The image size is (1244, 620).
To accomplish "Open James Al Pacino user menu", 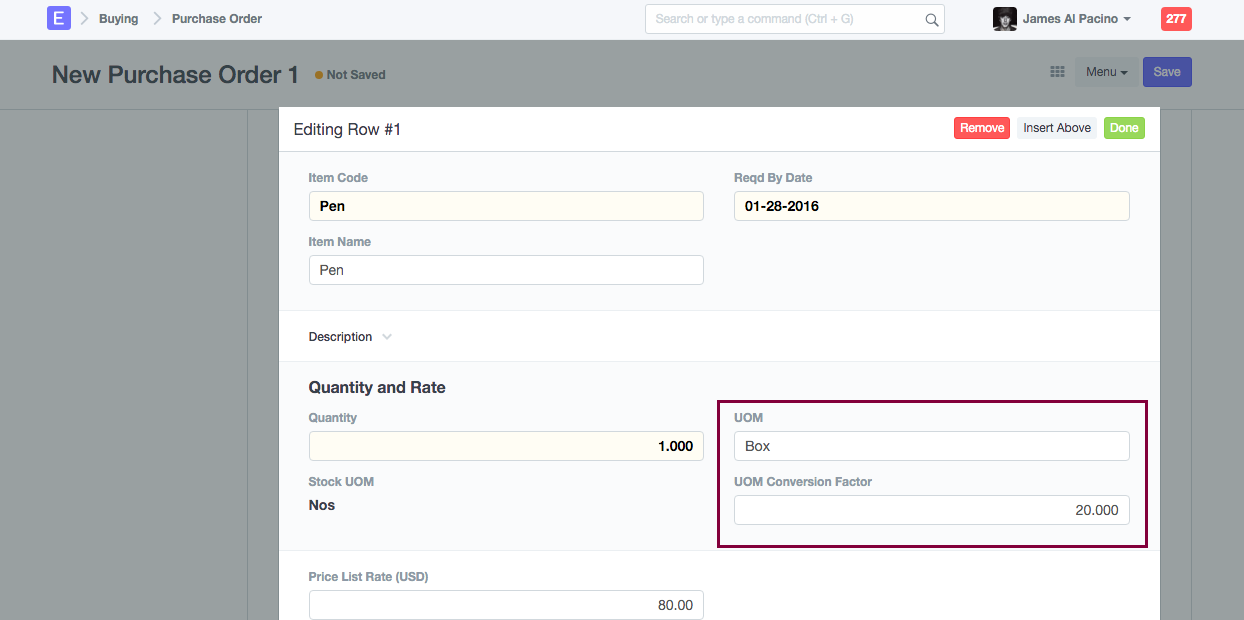I will (1076, 19).
